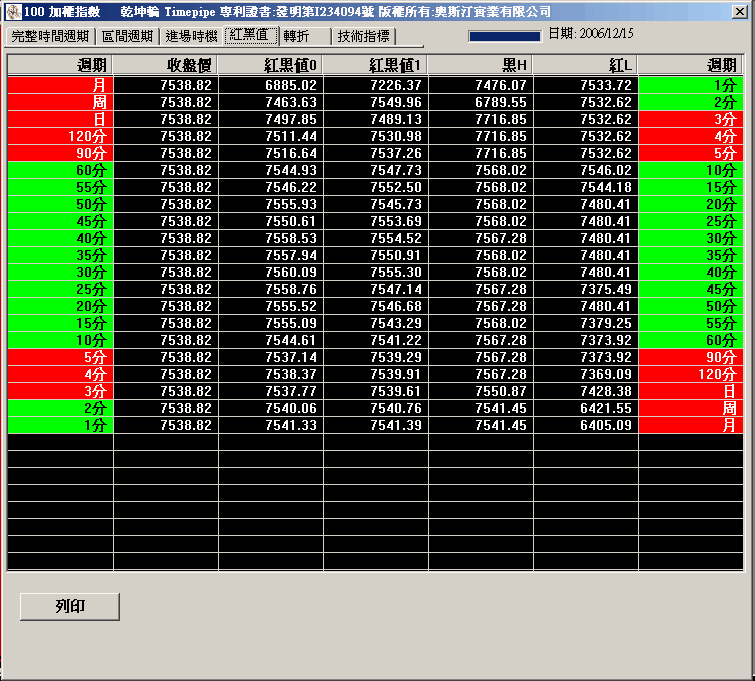
Task: Open the 區間週期 tab
Action: pyautogui.click(x=128, y=36)
